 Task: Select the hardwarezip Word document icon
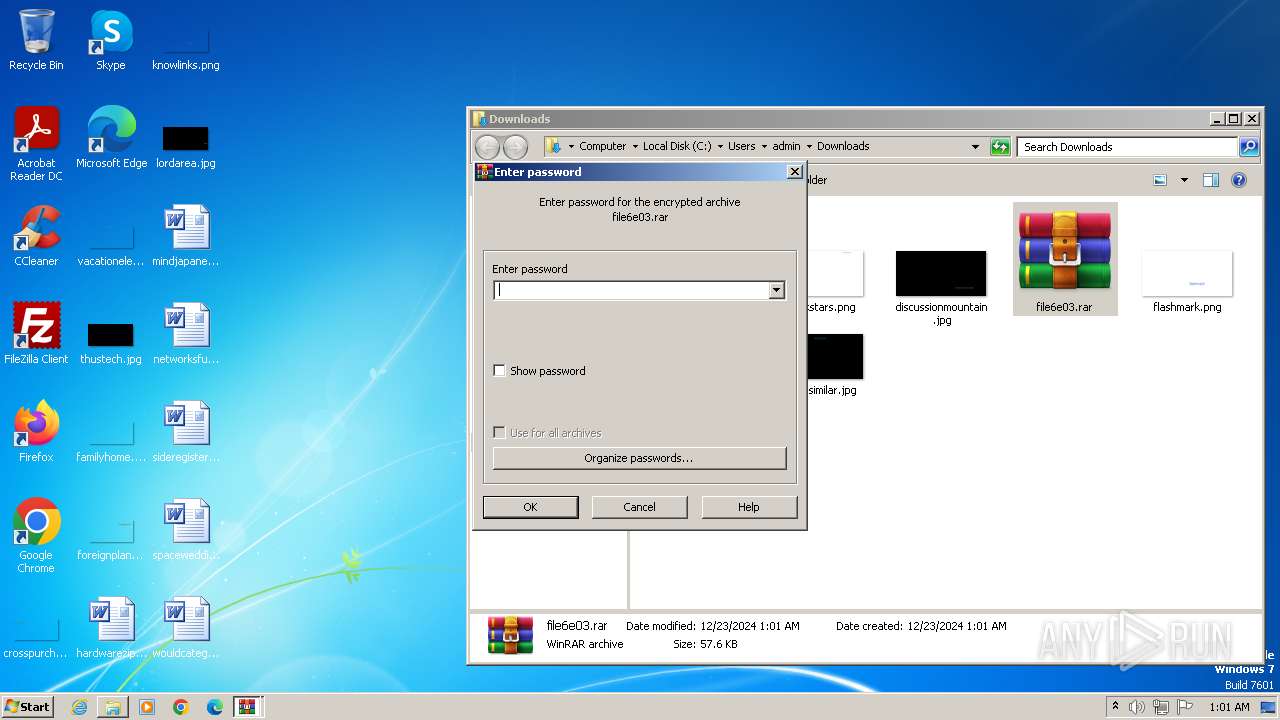coord(111,627)
